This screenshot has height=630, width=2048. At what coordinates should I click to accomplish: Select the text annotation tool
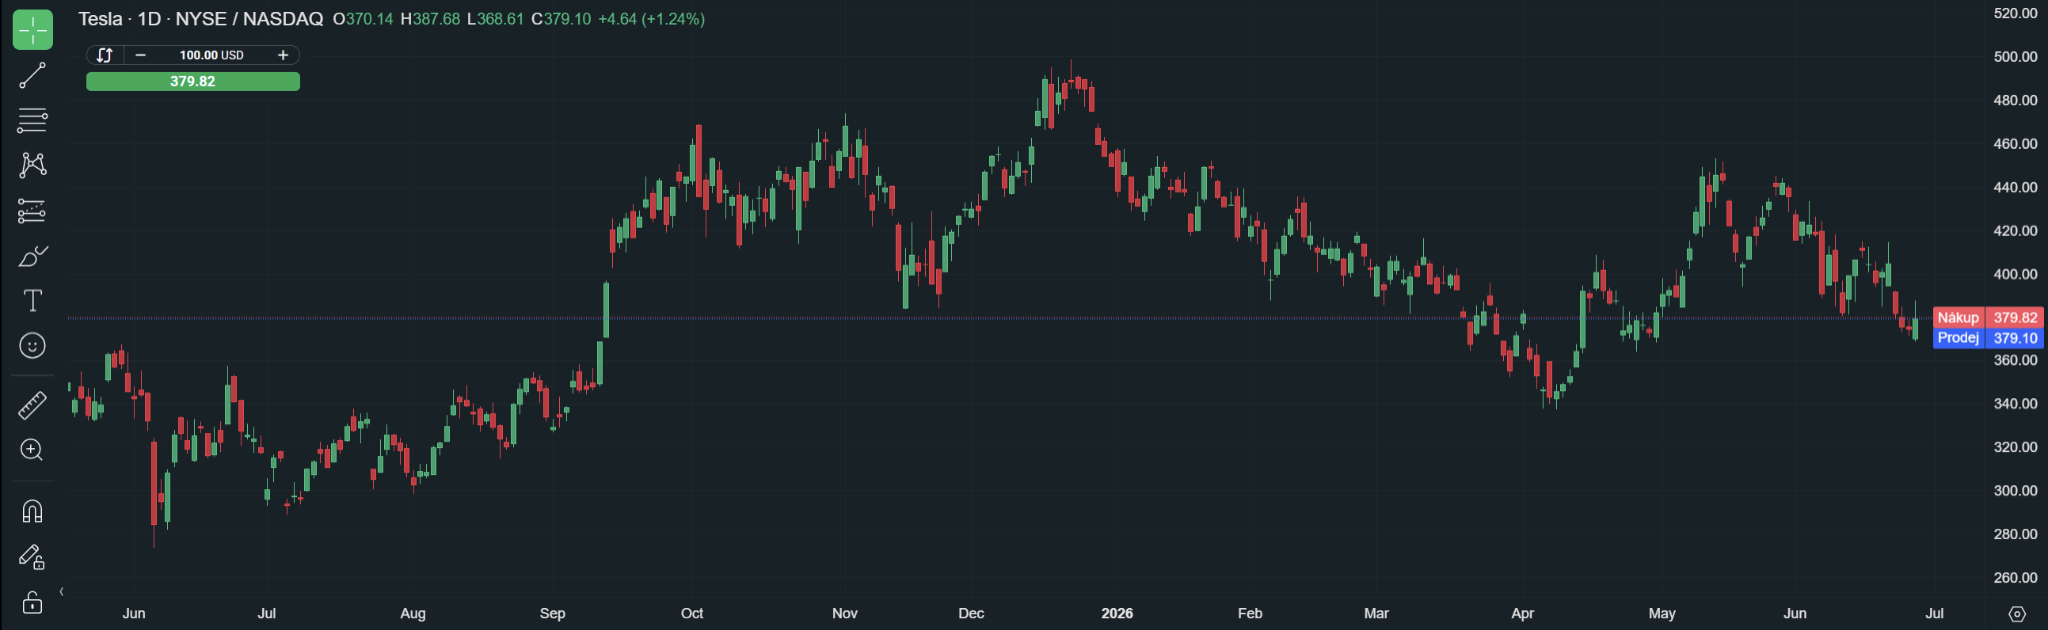[33, 301]
